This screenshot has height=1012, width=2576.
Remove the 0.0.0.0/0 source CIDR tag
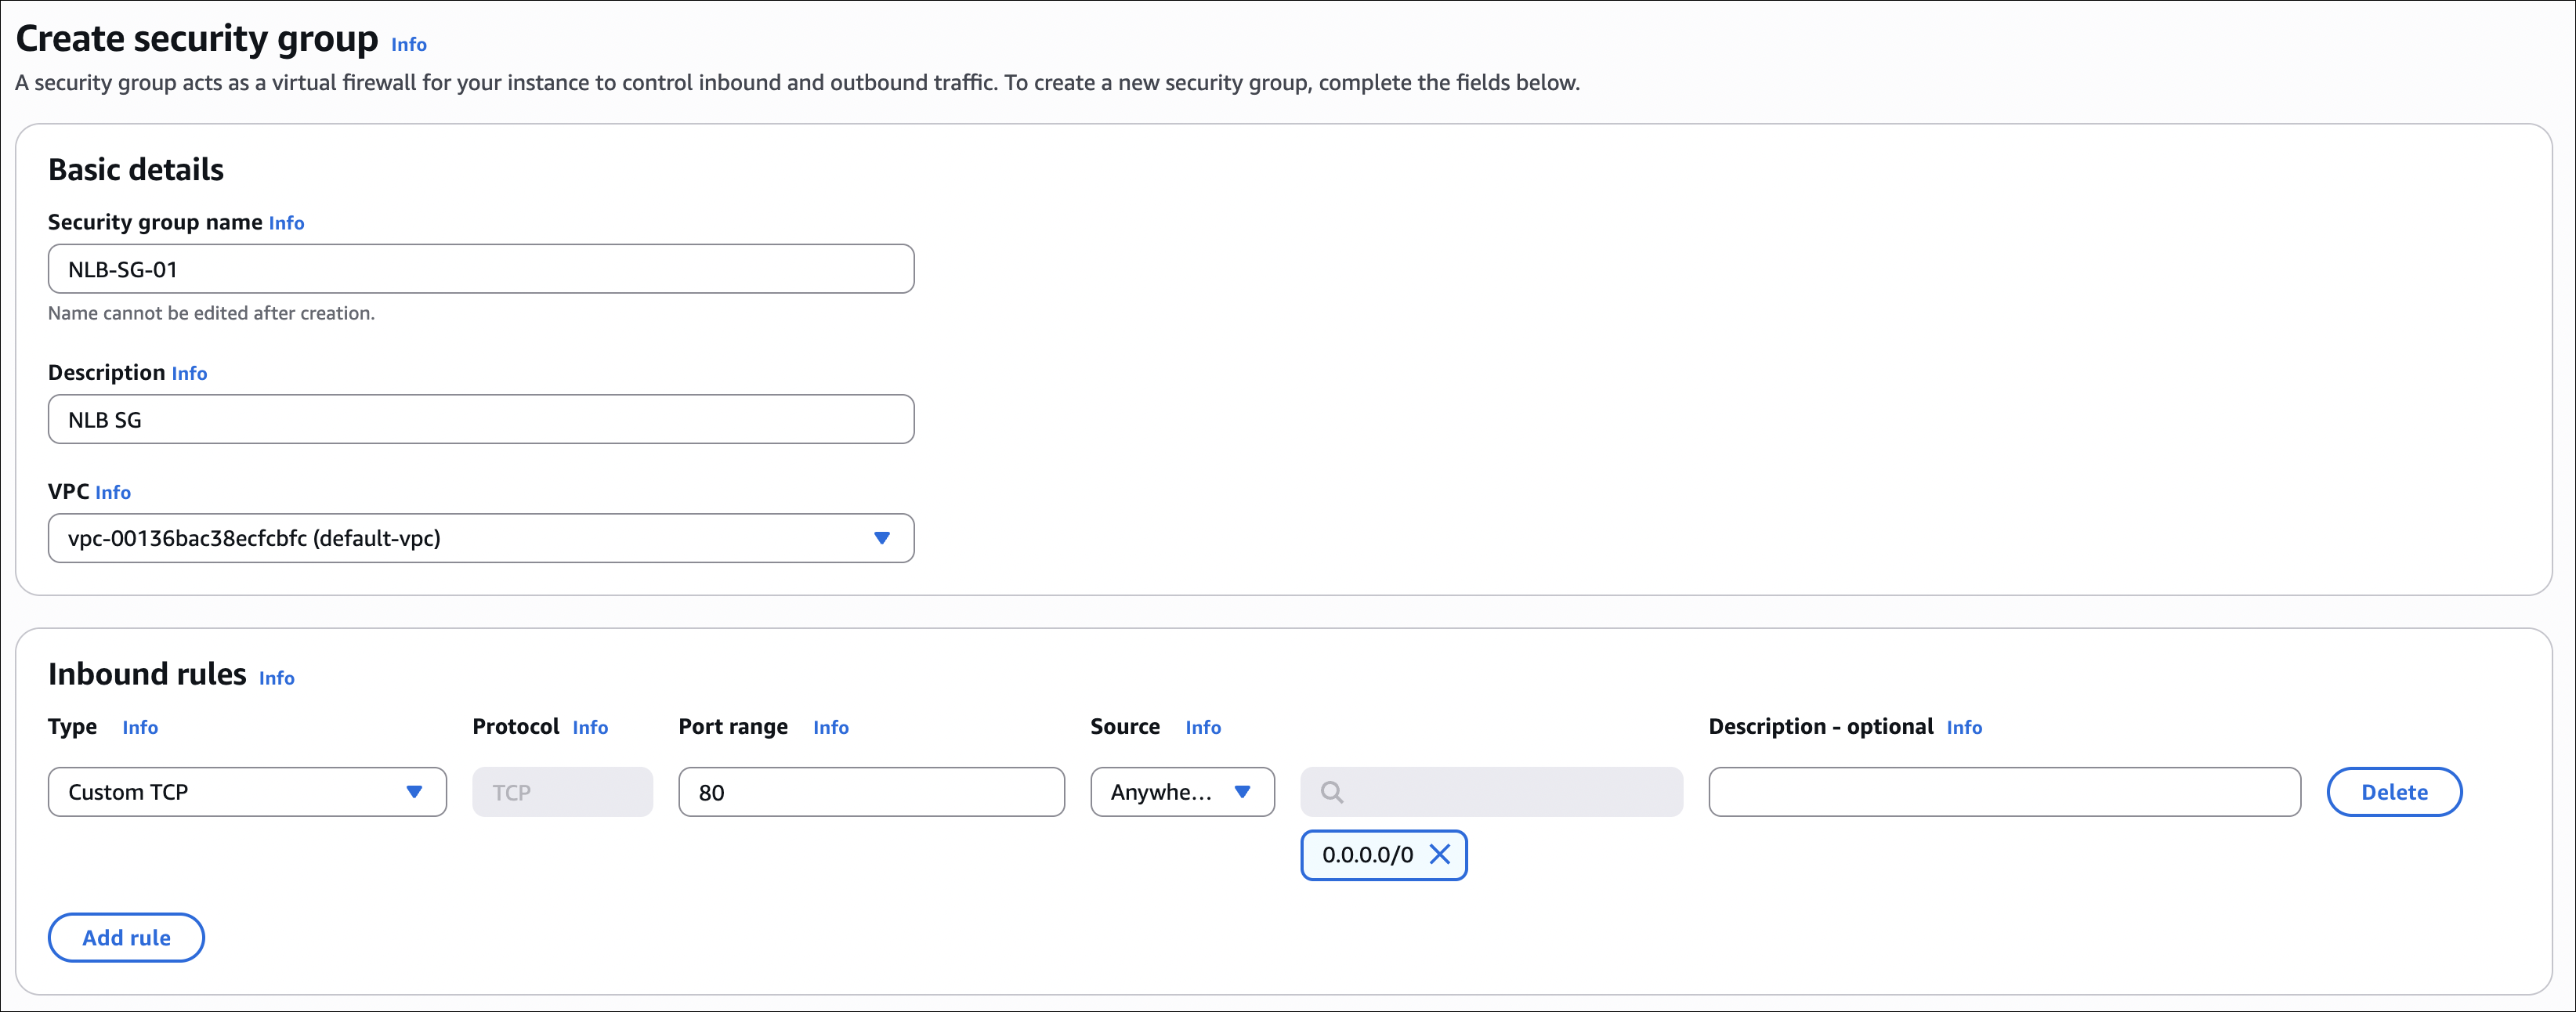tap(1439, 854)
